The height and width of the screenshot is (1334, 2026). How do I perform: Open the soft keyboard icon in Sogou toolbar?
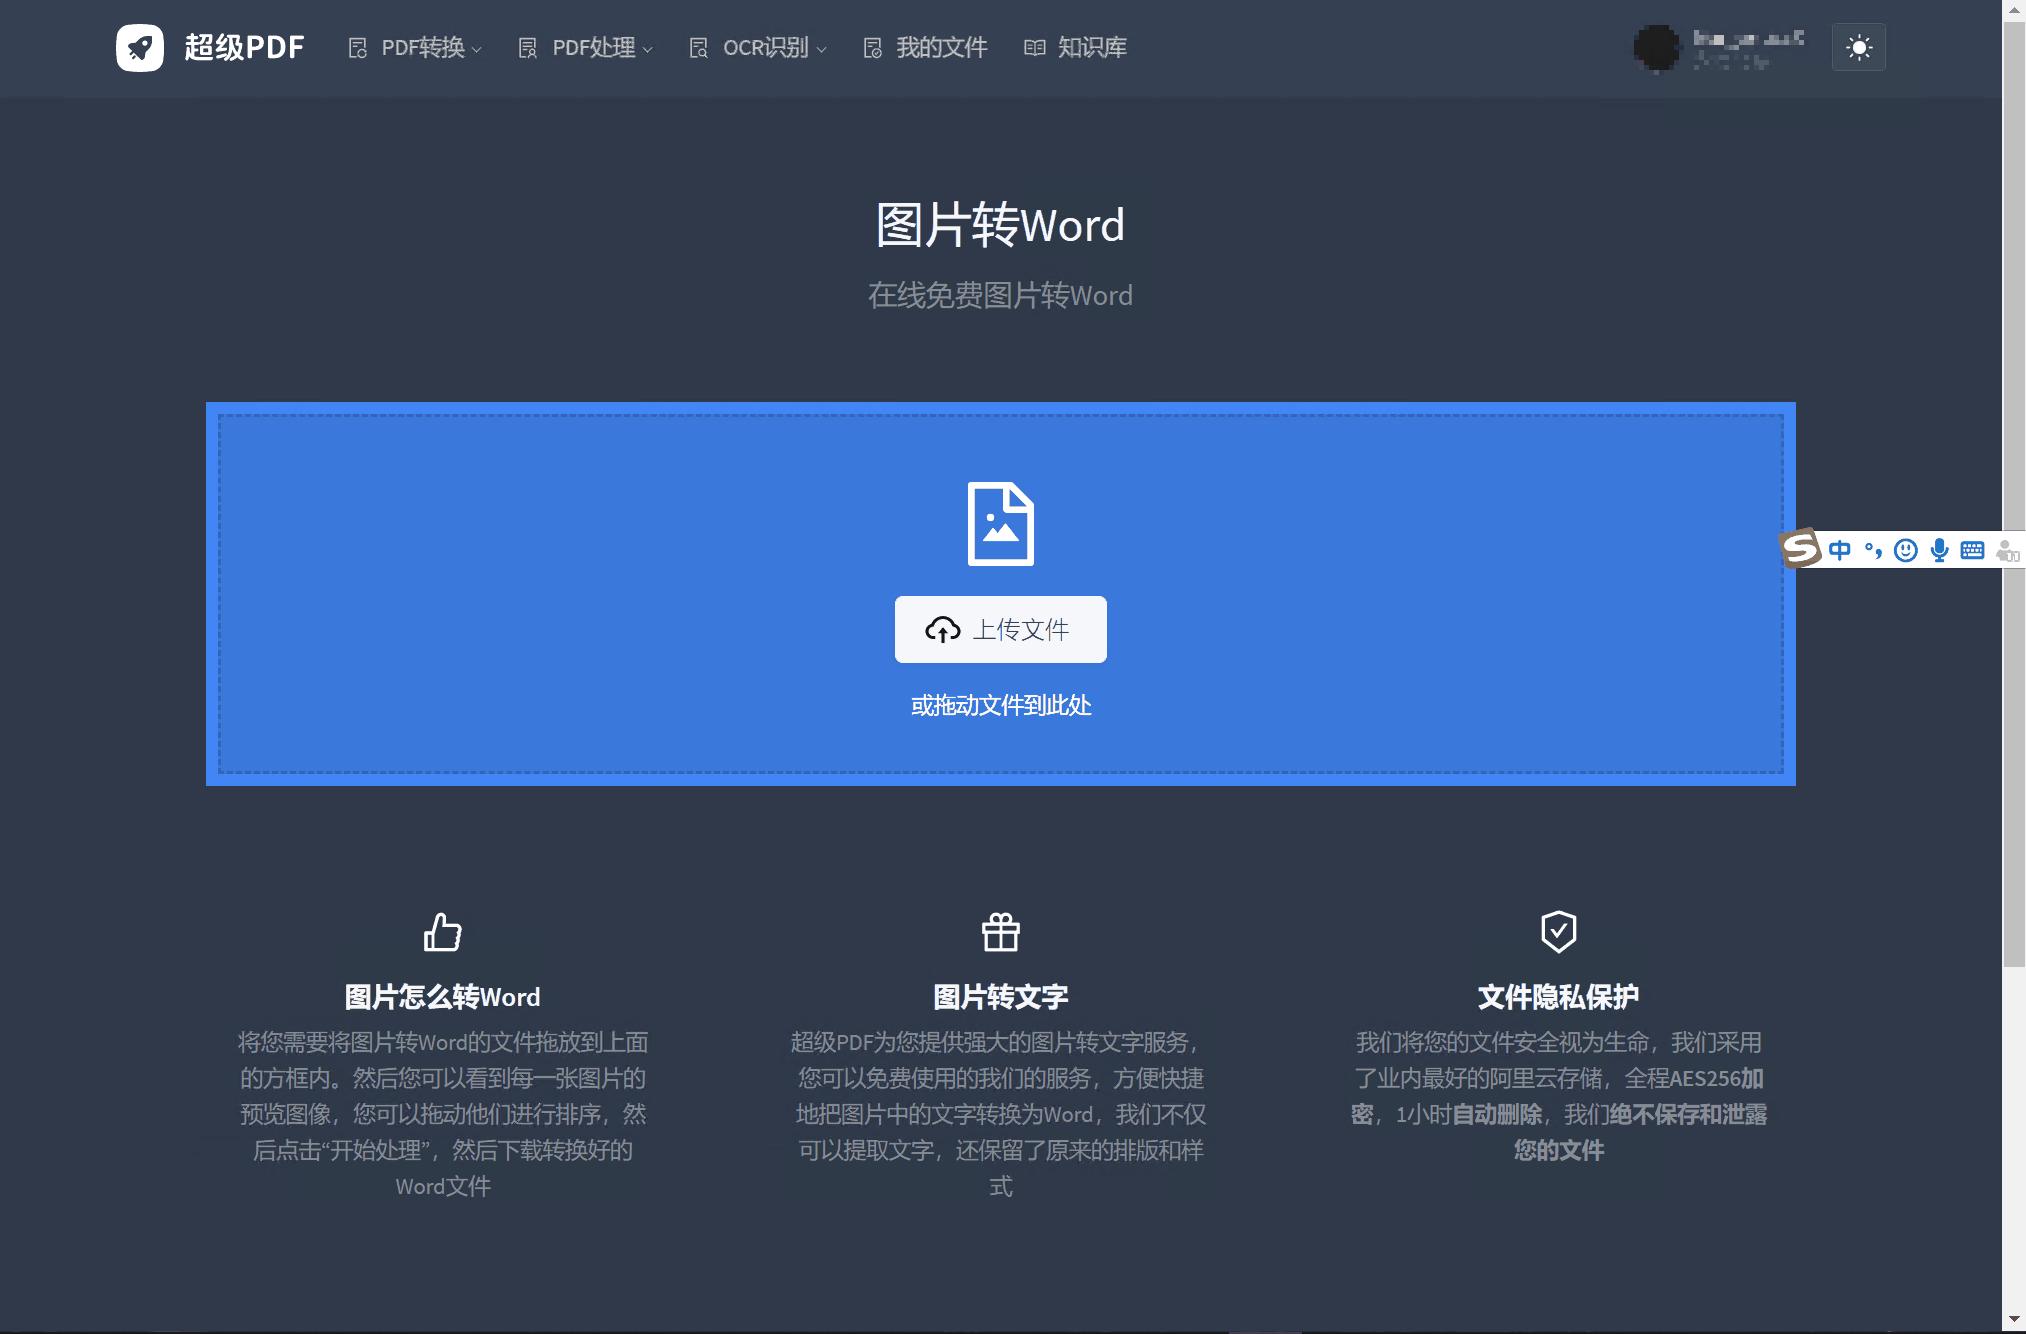click(x=1972, y=550)
